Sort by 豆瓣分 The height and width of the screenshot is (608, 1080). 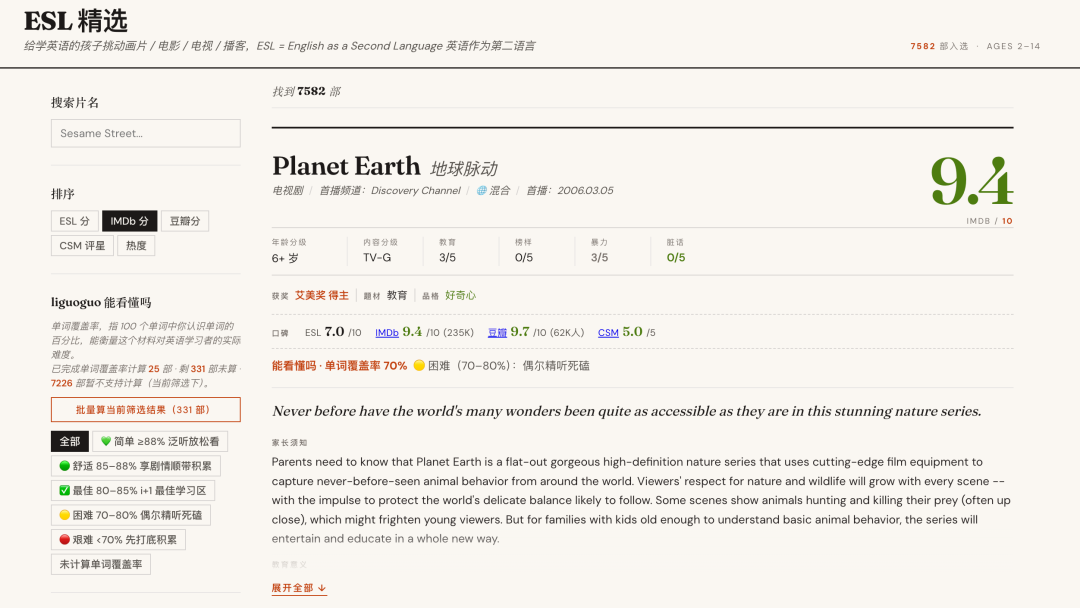tap(184, 221)
